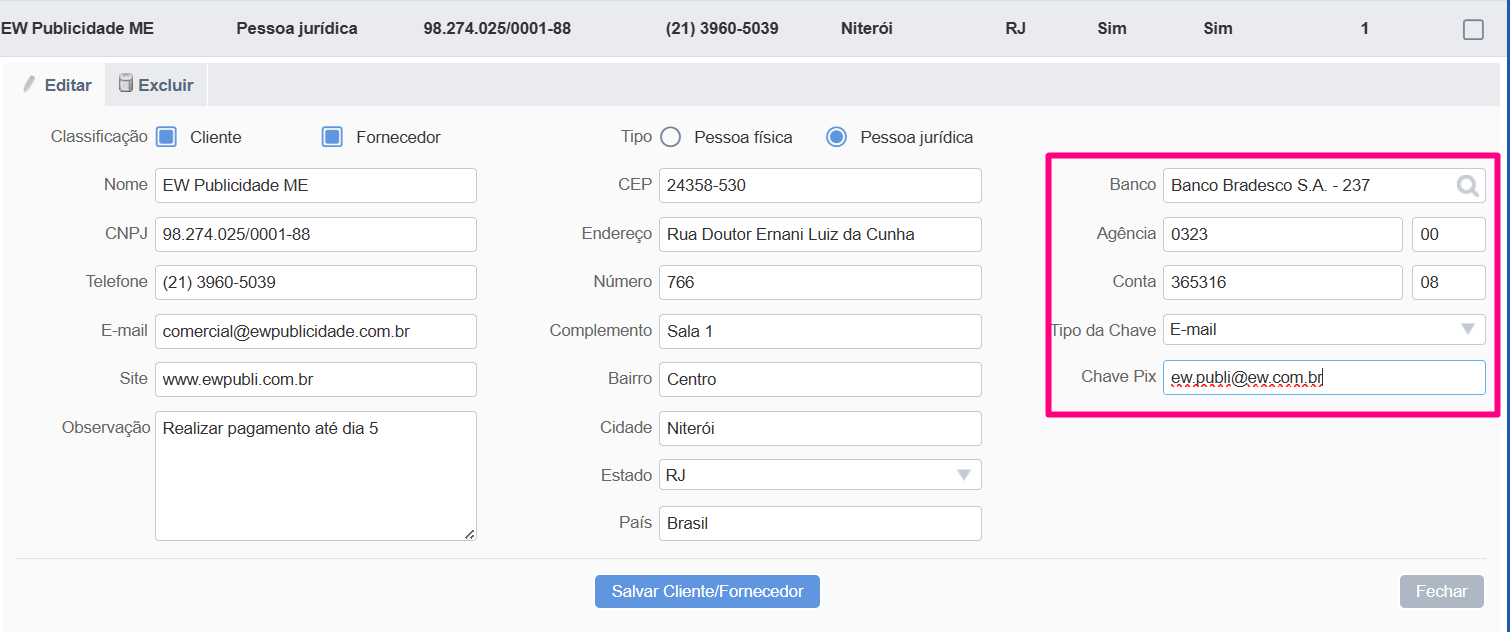Click the trash icon beside Excluir
Image resolution: width=1510 pixels, height=632 pixels.
click(x=126, y=83)
